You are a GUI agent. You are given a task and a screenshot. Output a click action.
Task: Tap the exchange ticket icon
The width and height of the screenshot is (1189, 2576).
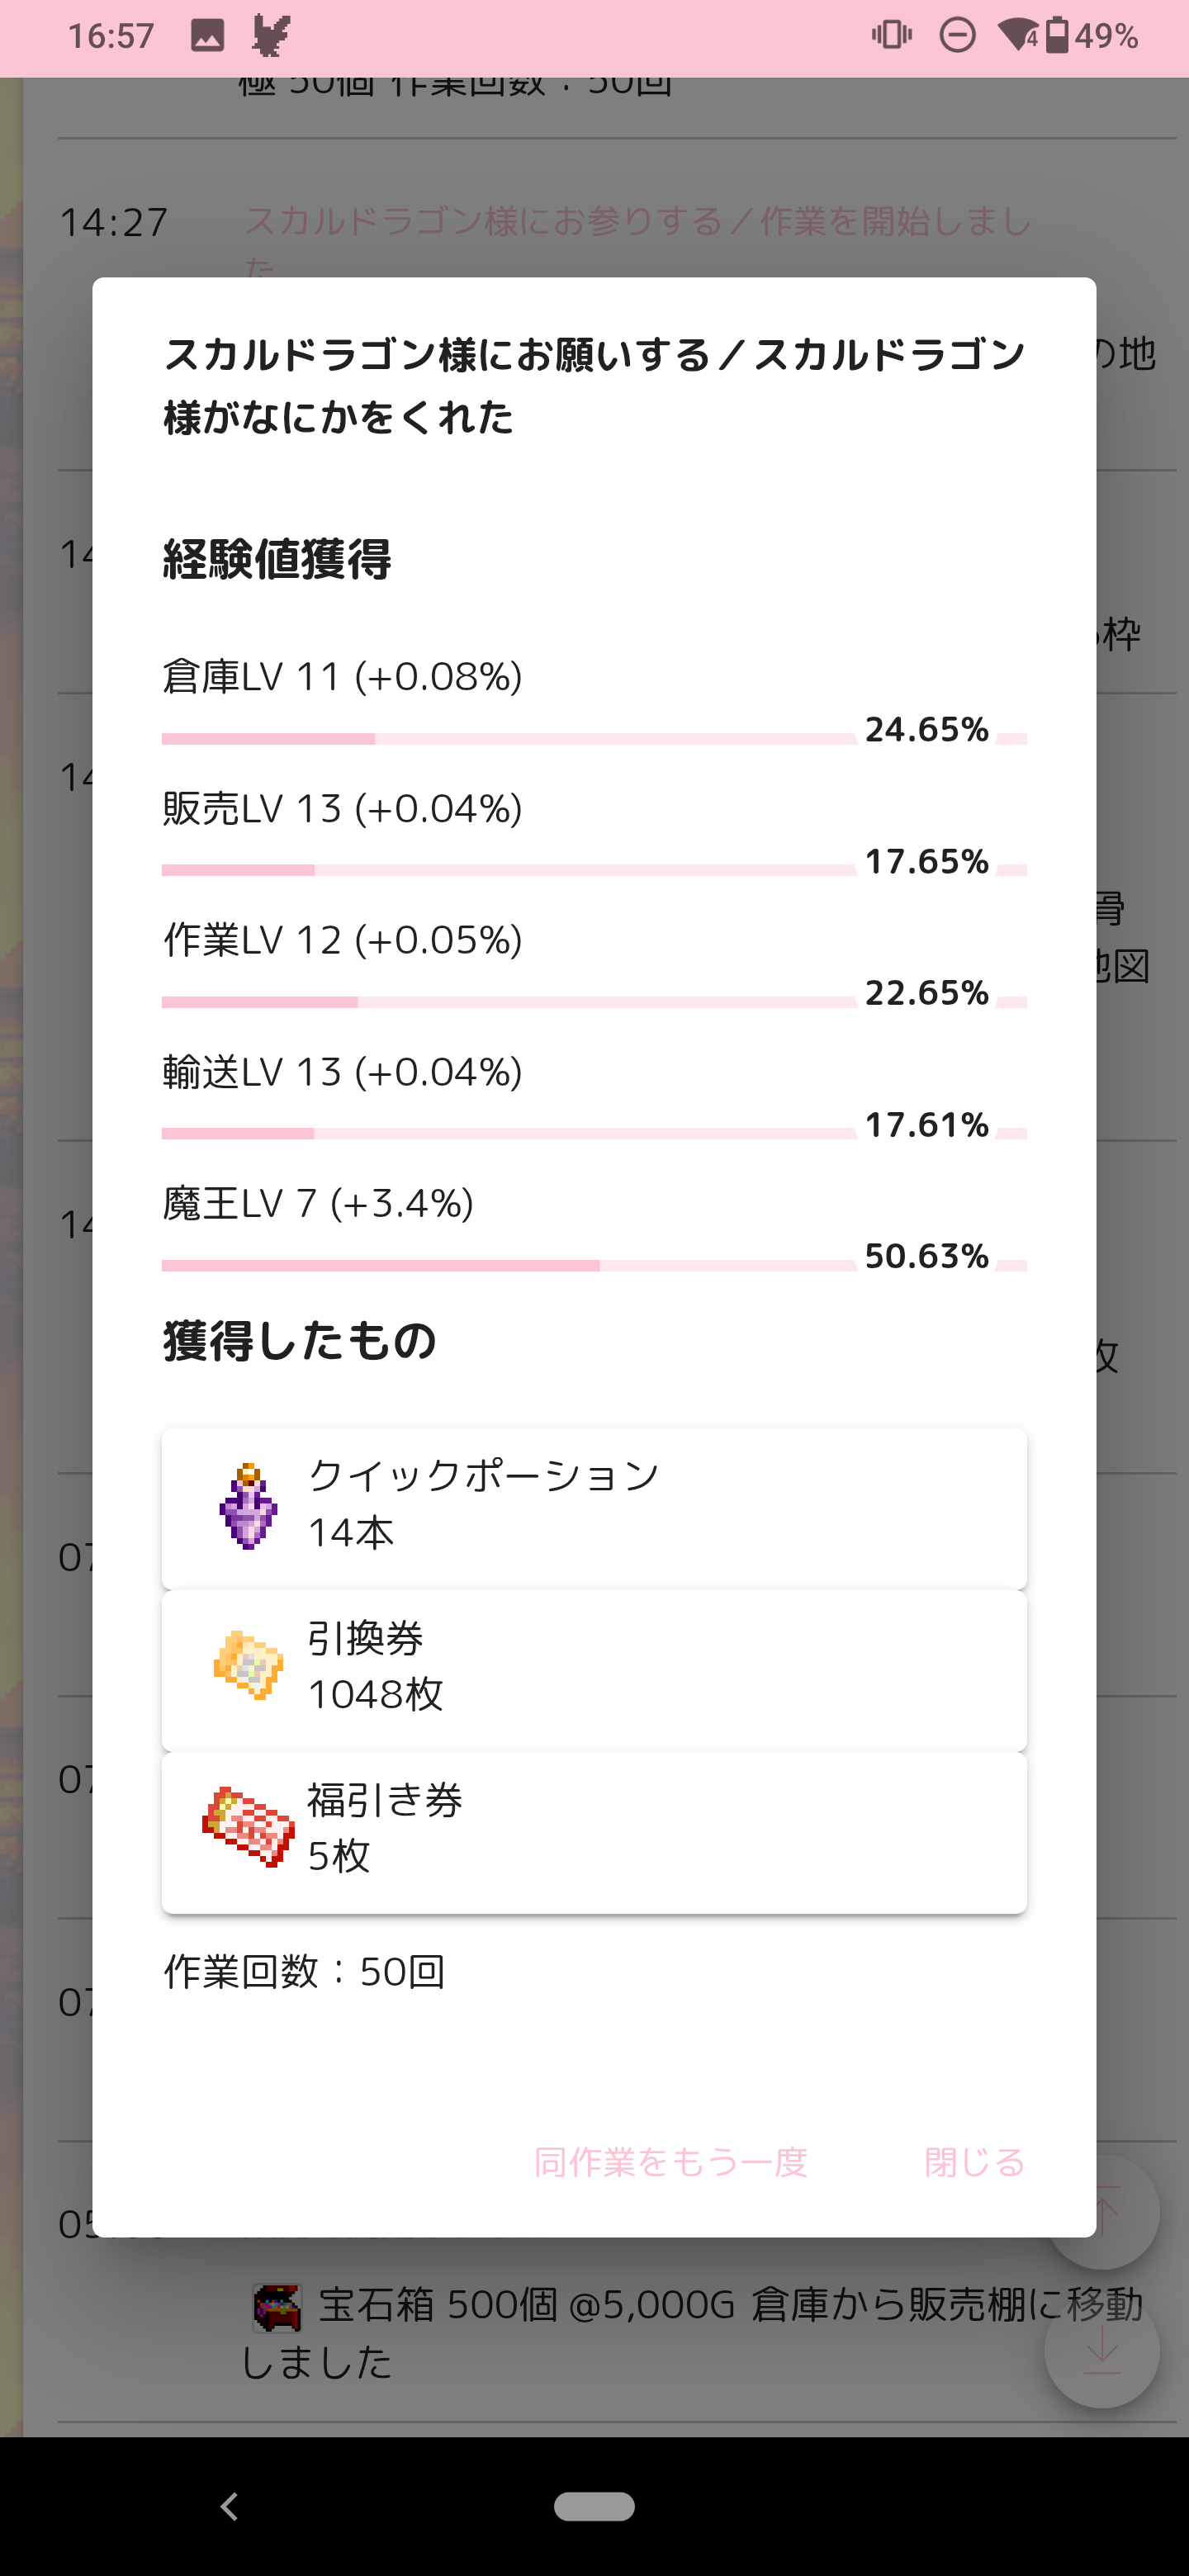pos(248,1666)
